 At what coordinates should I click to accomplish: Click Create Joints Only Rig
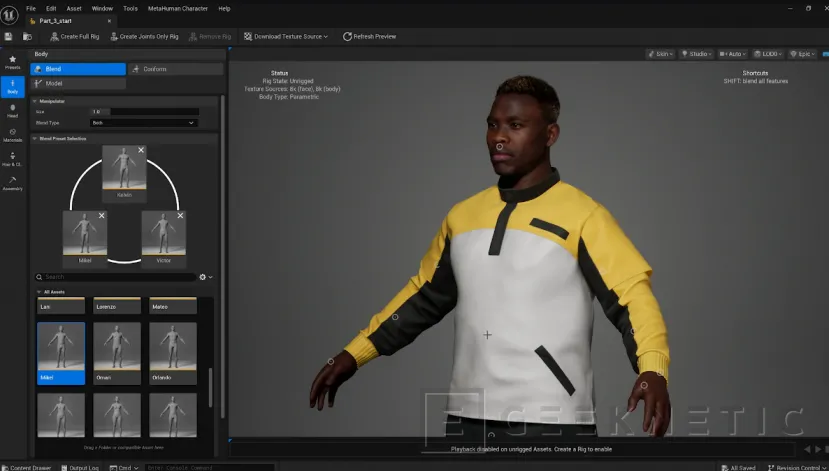(x=144, y=36)
